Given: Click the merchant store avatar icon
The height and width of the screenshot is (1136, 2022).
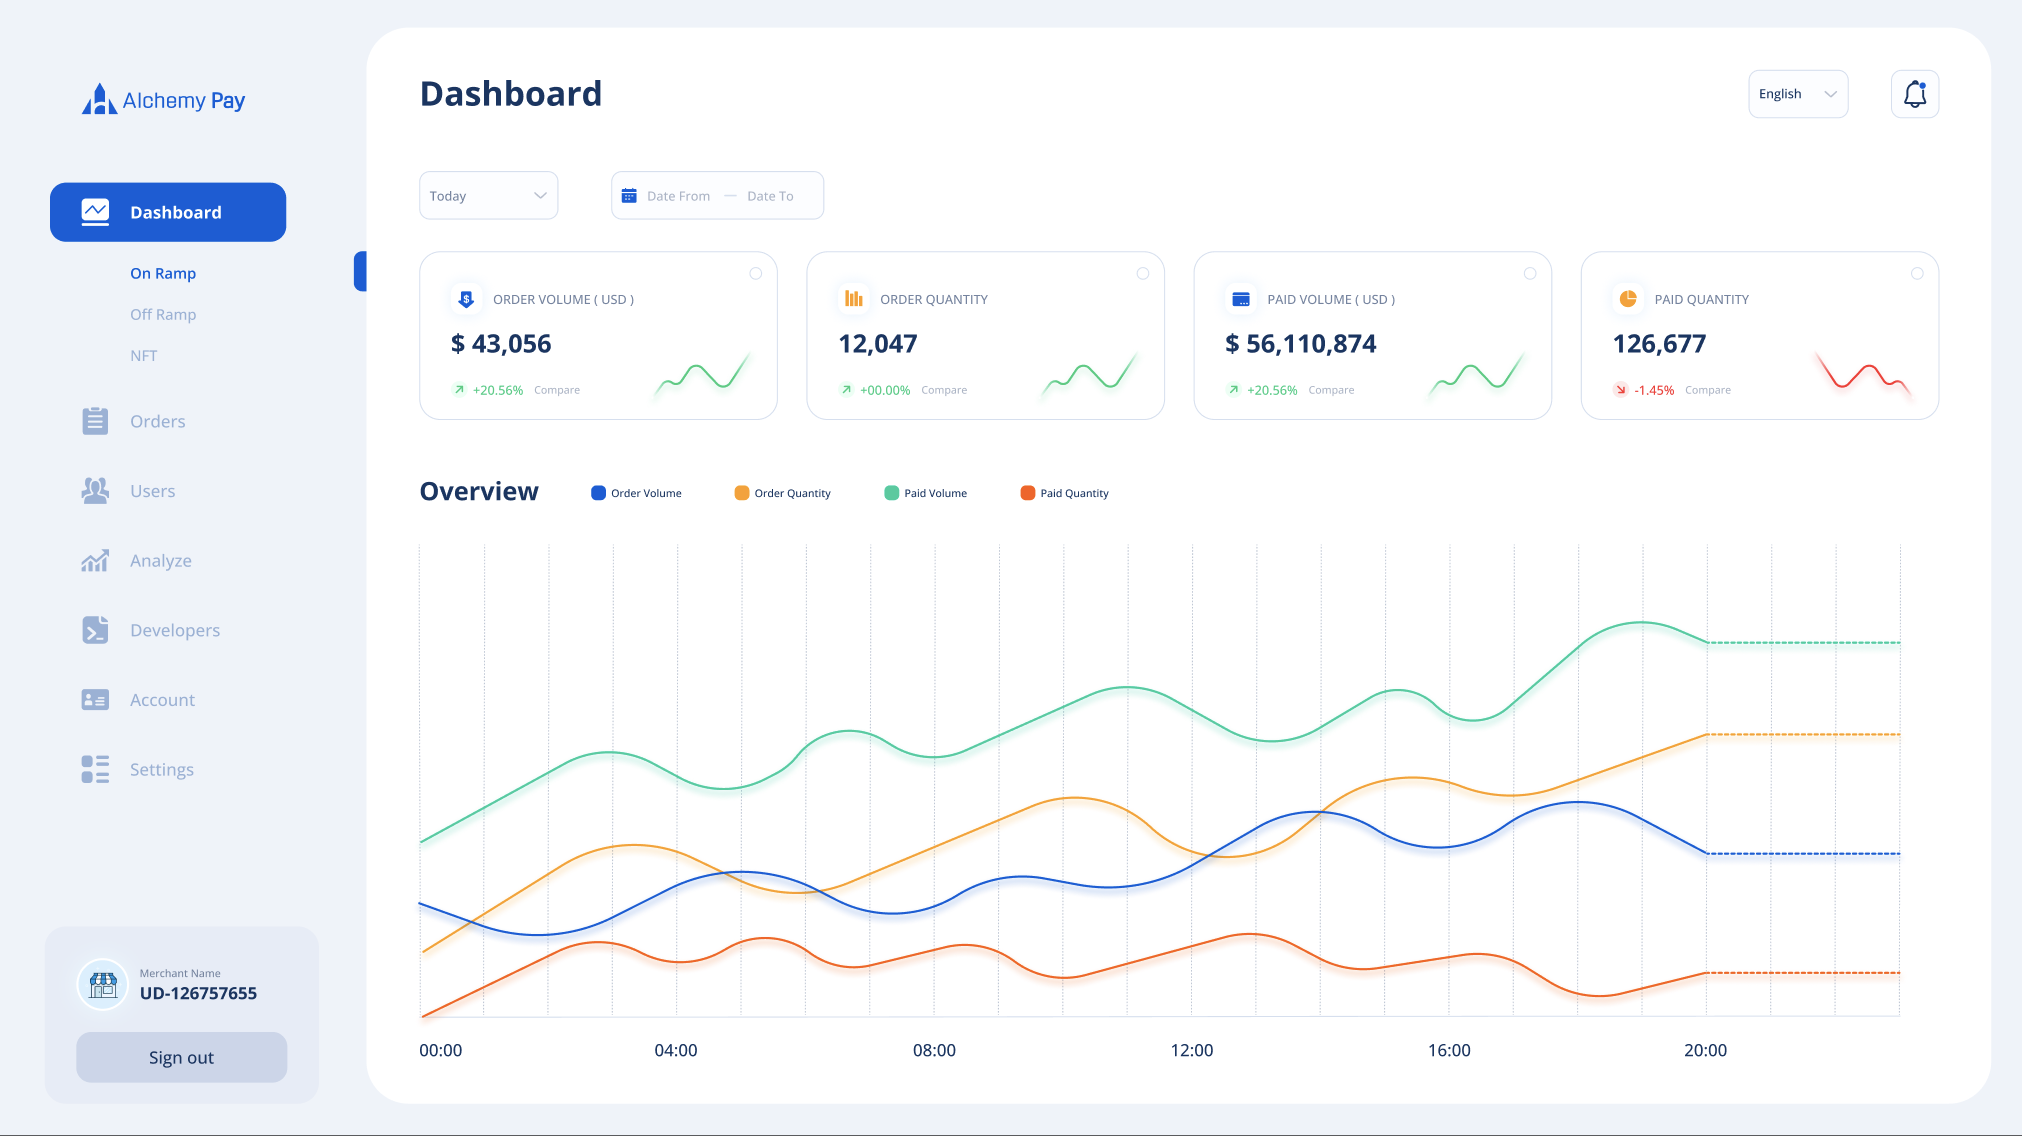Looking at the screenshot, I should point(103,985).
